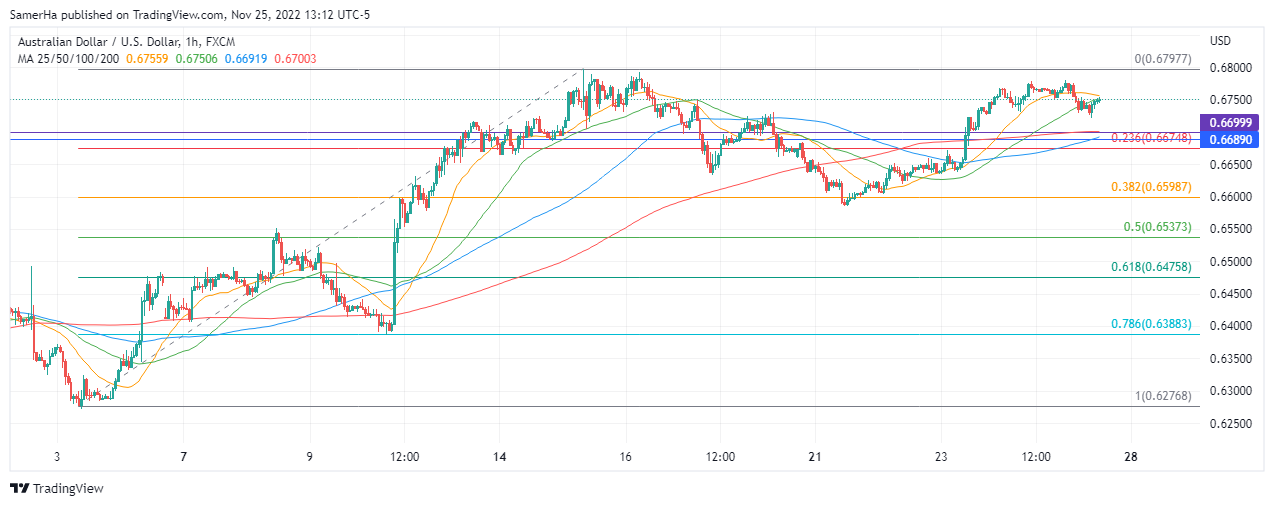Click the 0(0.67977) Fibonacci level label
This screenshot has height=506, width=1274.
[1163, 60]
